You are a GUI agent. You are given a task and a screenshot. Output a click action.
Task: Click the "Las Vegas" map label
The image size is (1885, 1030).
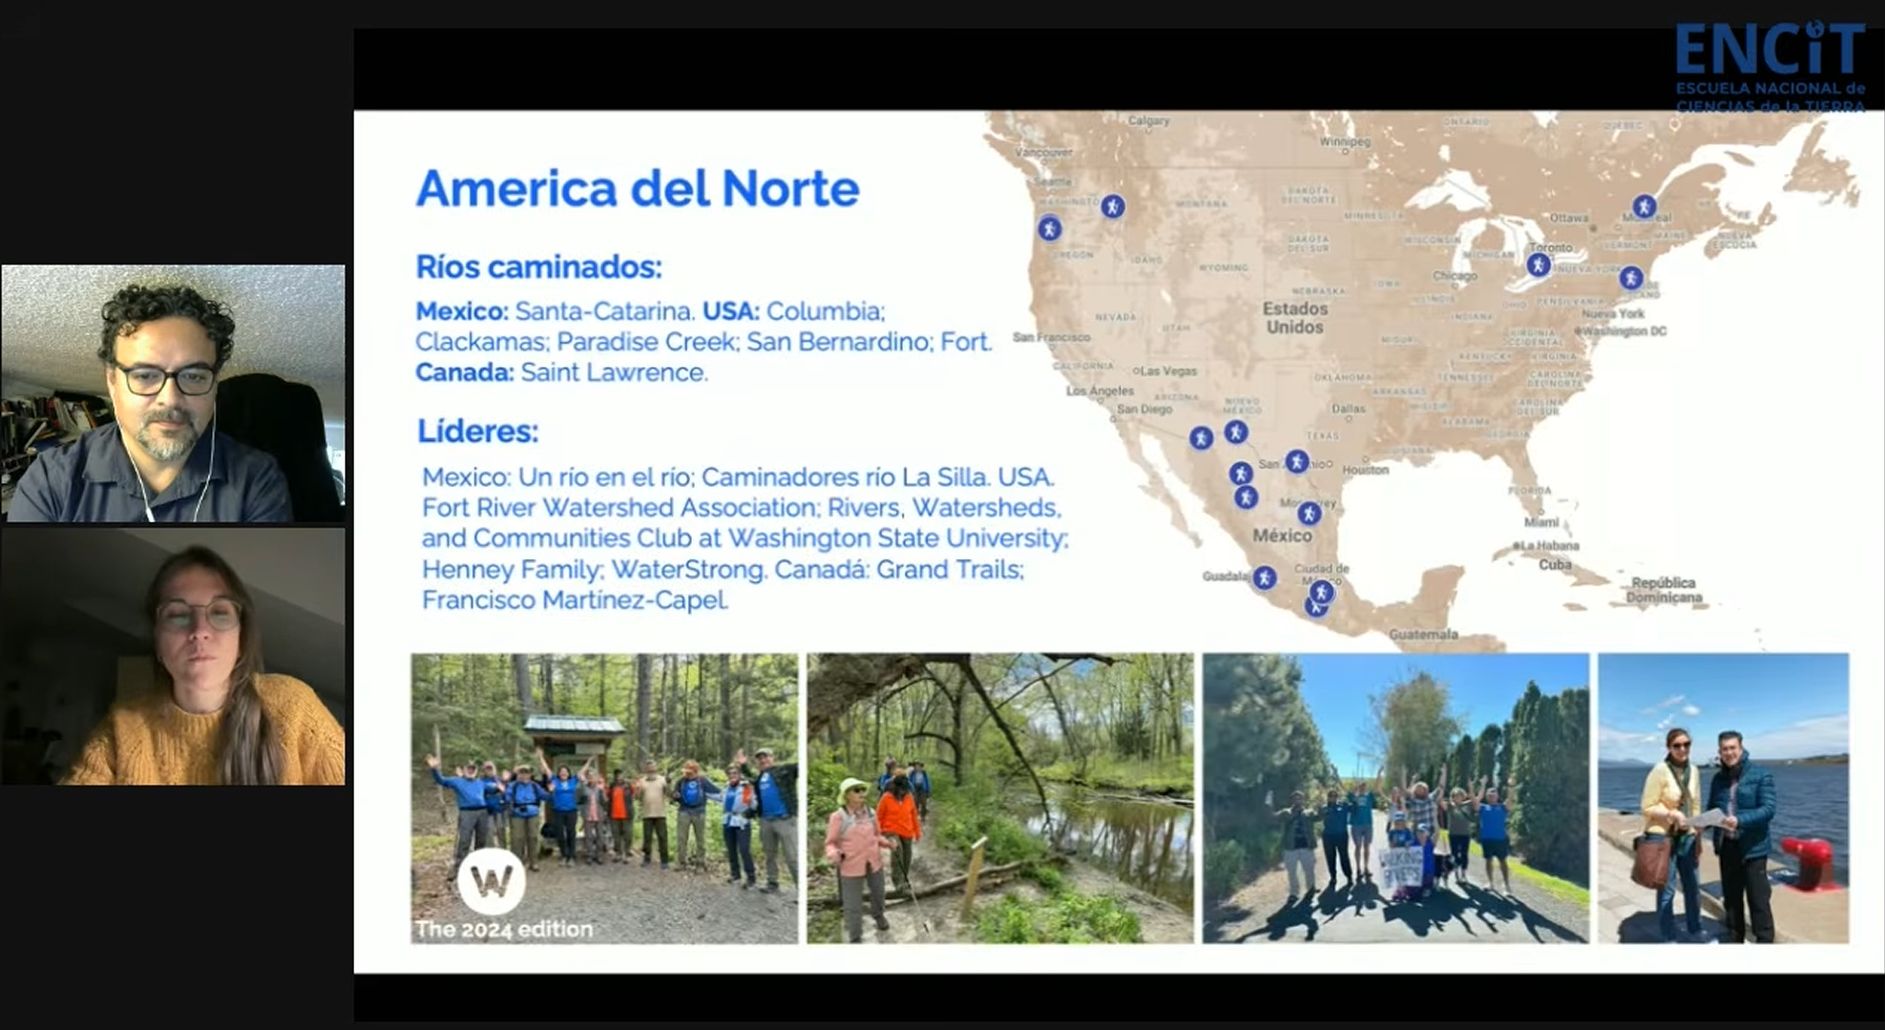click(1168, 371)
